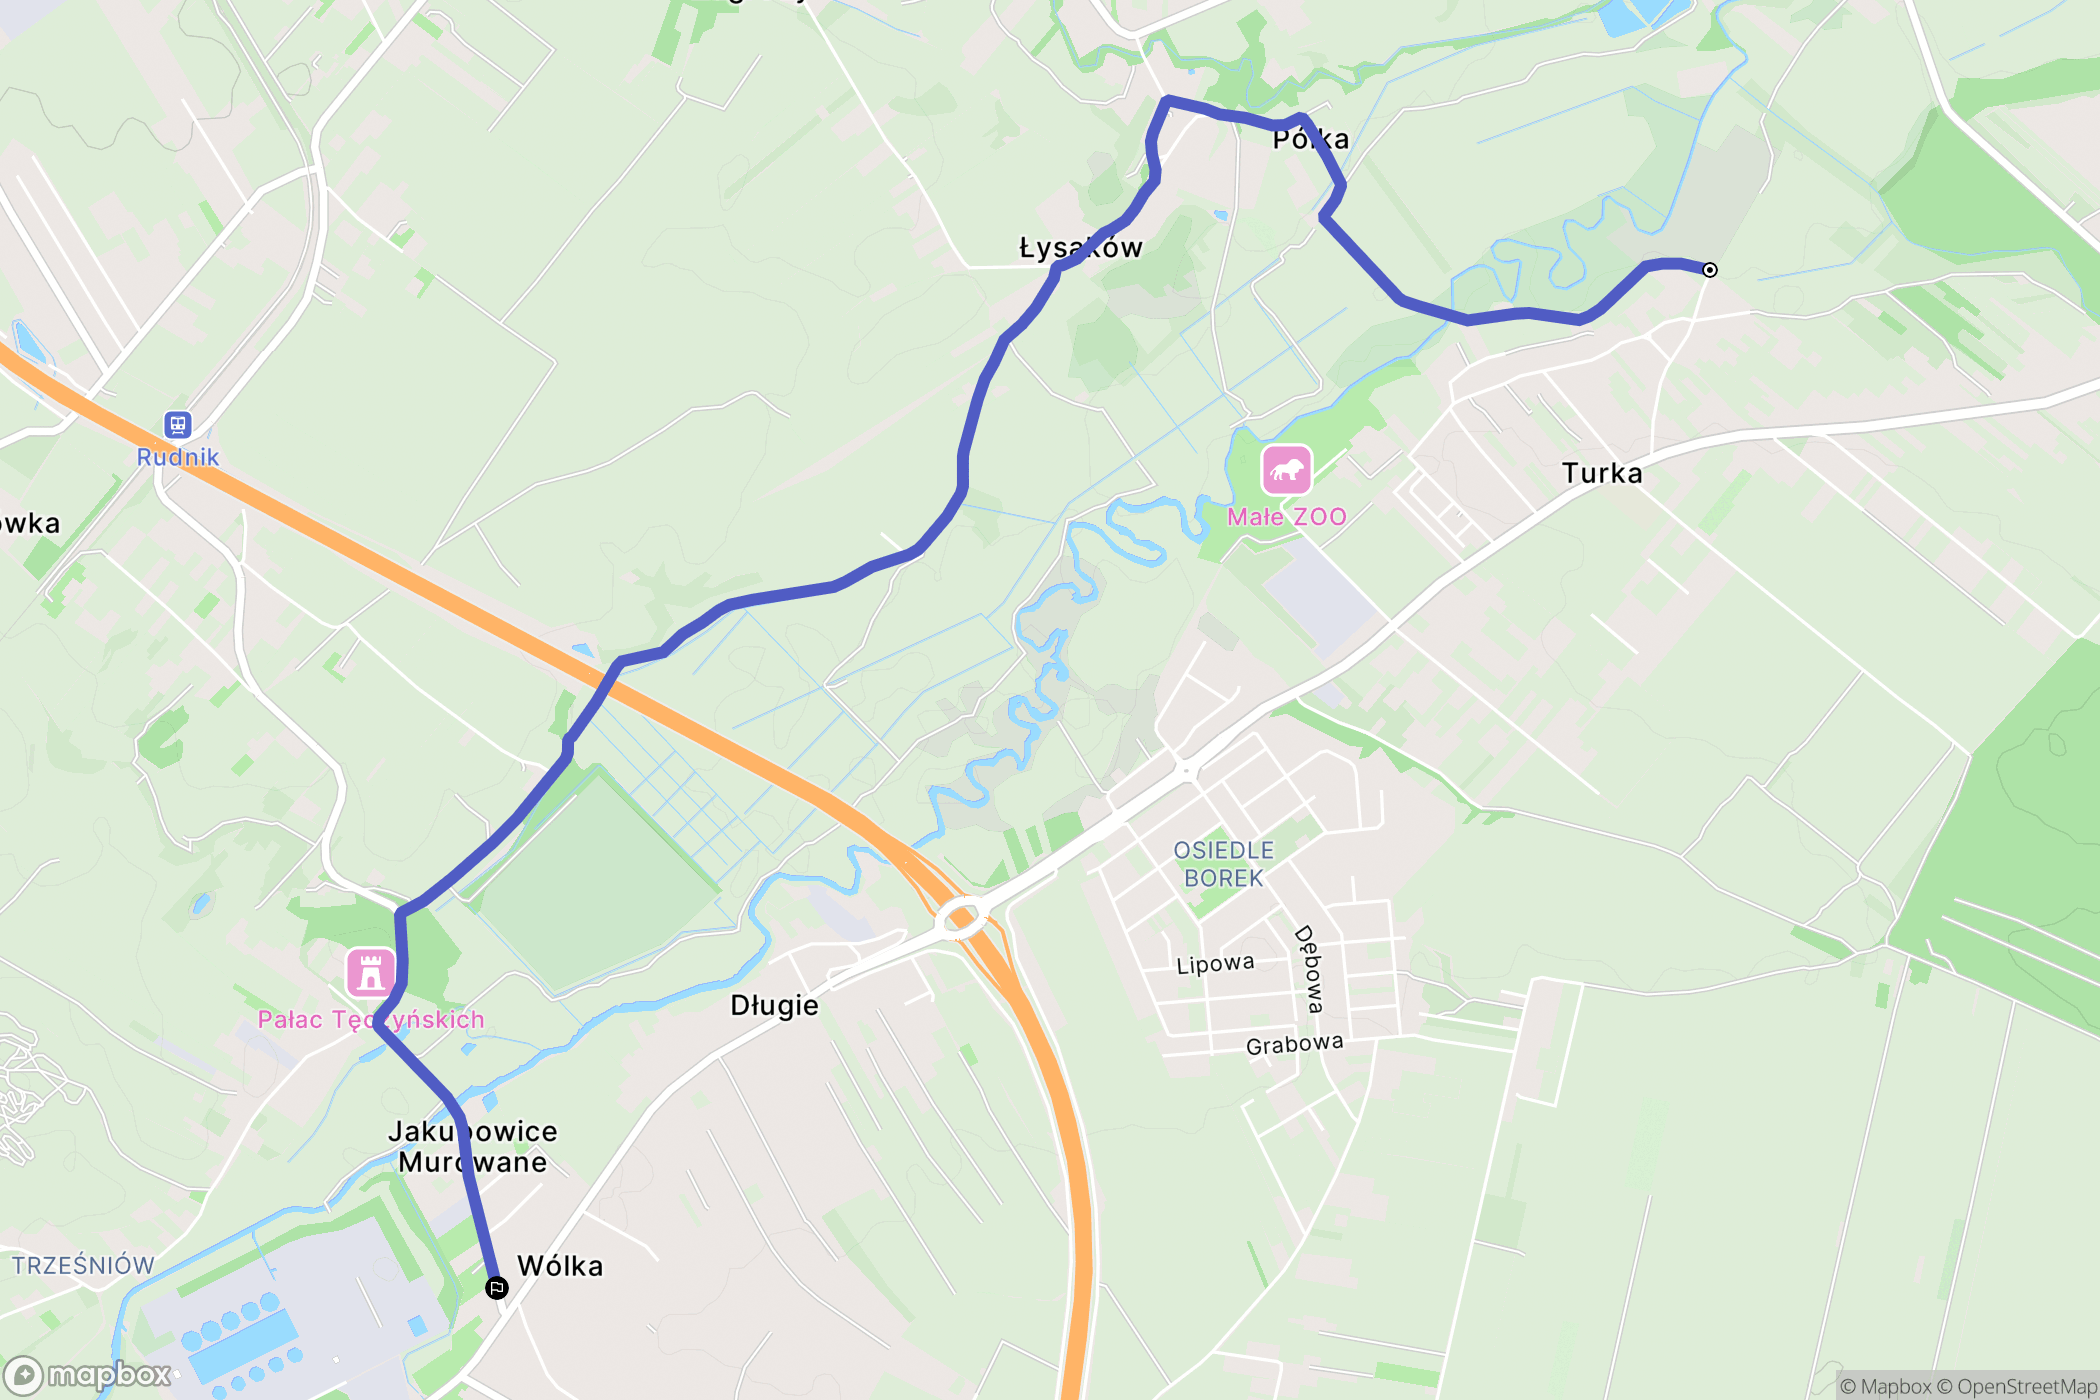Screen dimensions: 2100x1400
Task: Click the route finish flag marker
Action: click(x=496, y=1288)
